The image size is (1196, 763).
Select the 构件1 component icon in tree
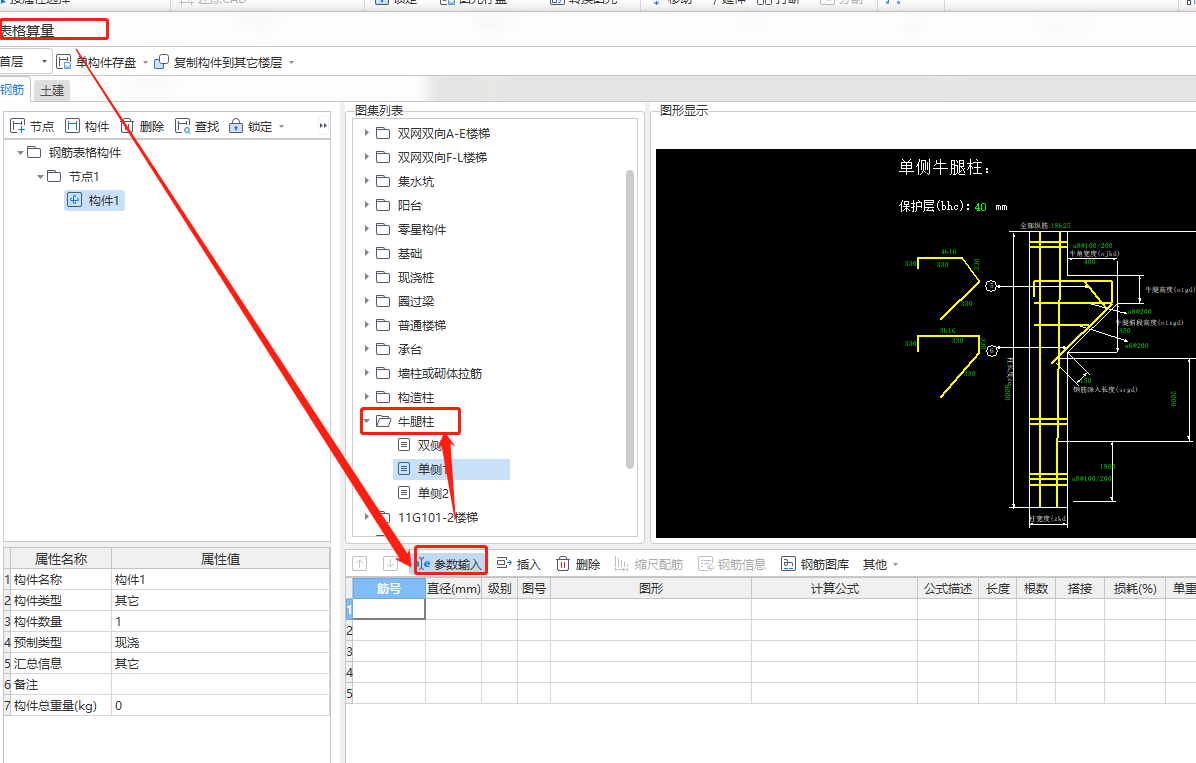click(x=74, y=200)
